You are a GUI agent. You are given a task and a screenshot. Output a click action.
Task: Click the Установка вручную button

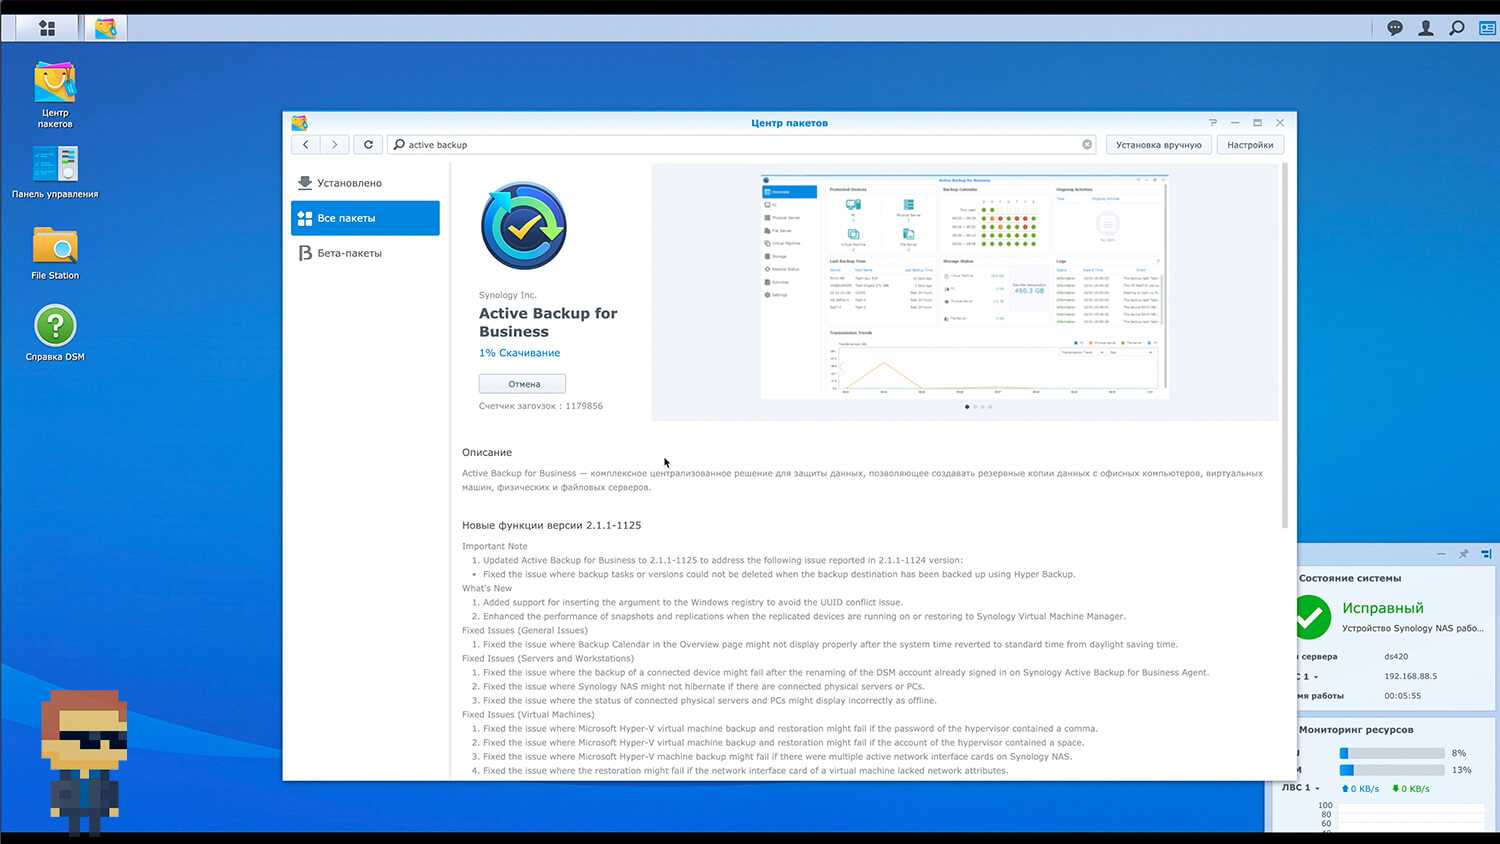point(1158,145)
